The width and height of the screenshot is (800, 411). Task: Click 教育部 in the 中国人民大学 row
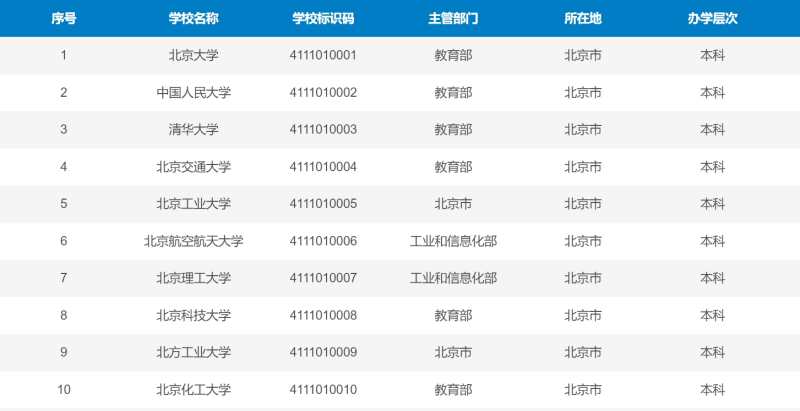[453, 92]
